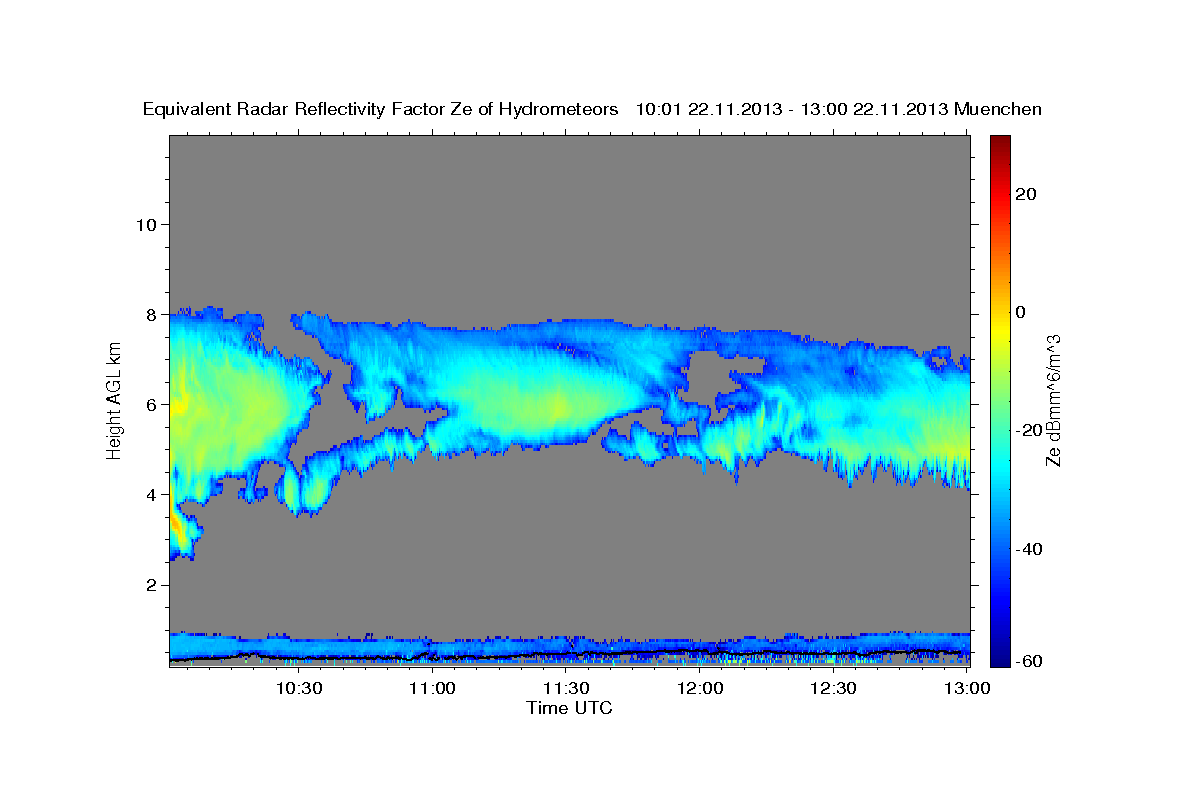
Task: Click the 'Height AGL km' axis label
Action: click(x=115, y=400)
